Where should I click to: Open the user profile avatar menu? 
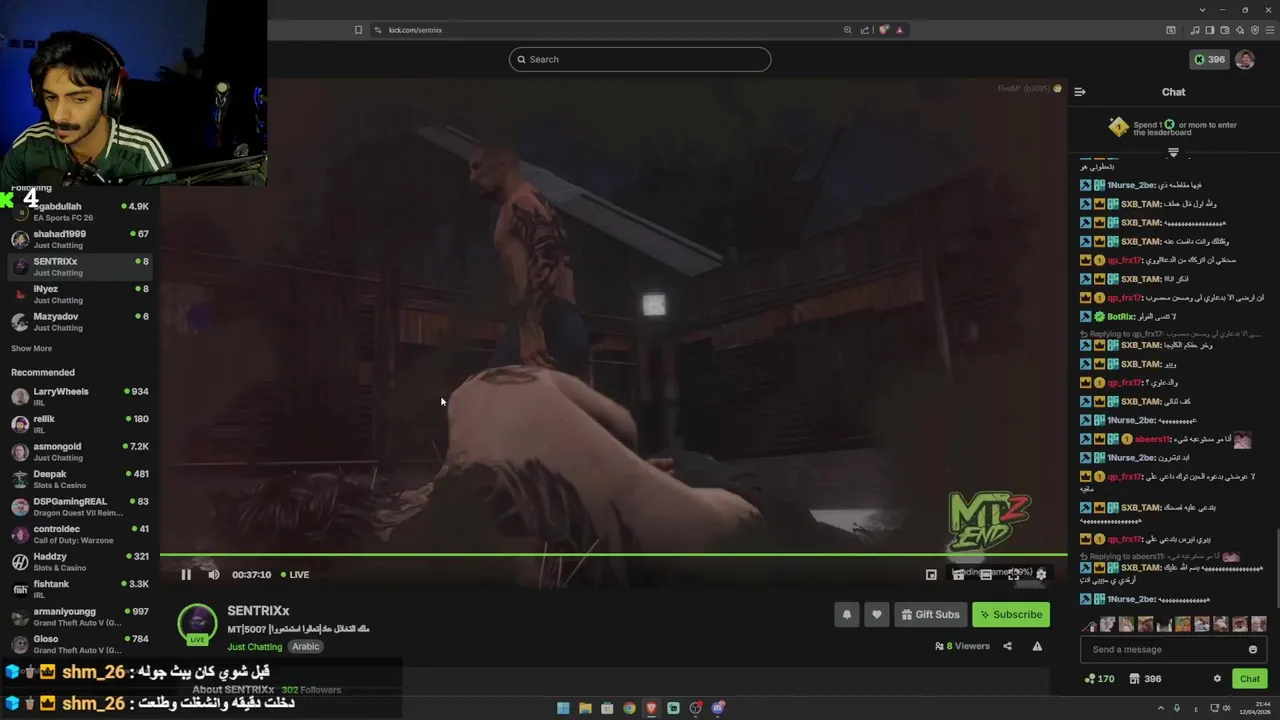(1245, 59)
